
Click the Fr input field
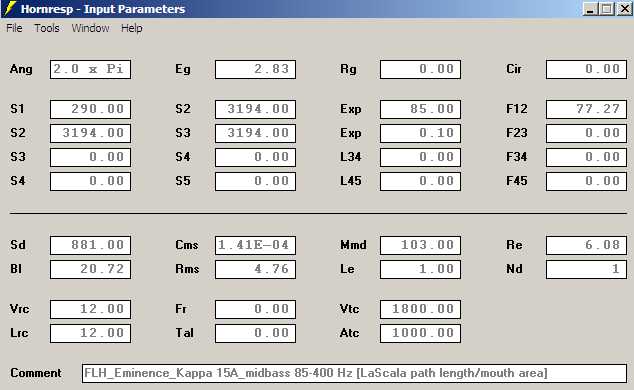tap(256, 310)
